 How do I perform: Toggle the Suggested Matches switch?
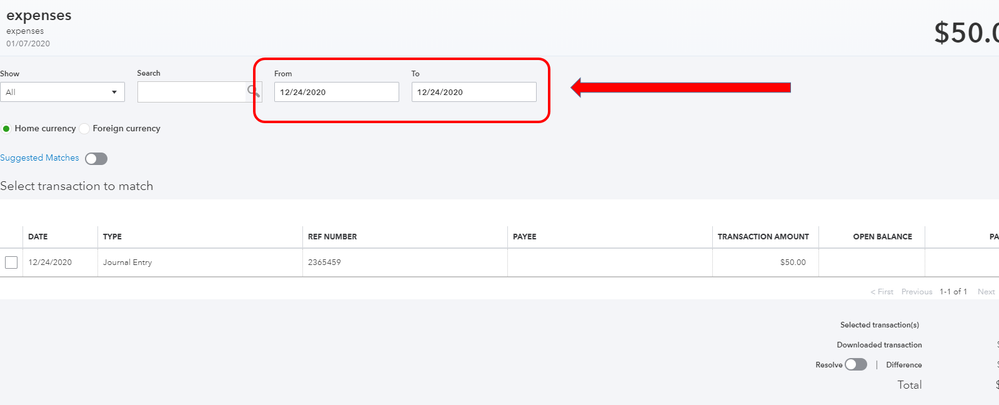pos(96,159)
